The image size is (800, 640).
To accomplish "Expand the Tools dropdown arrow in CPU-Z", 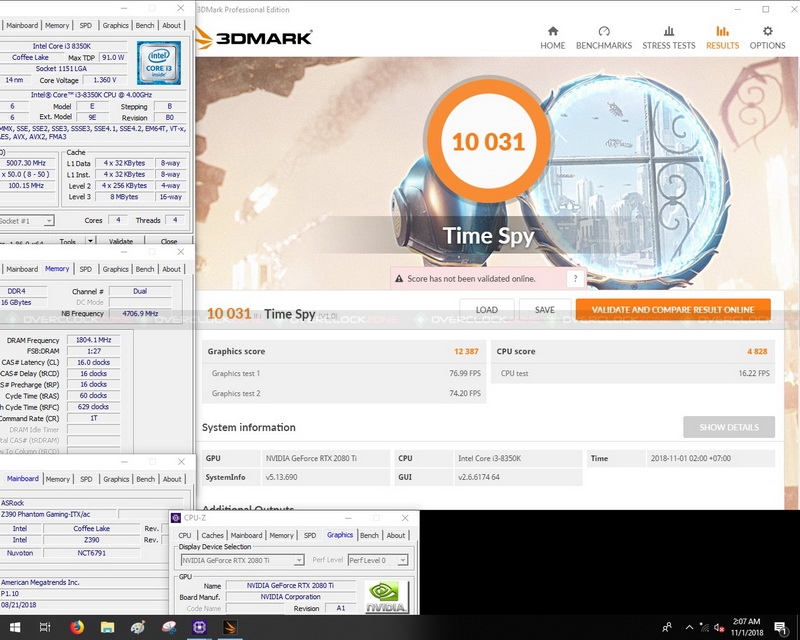I will (90, 241).
